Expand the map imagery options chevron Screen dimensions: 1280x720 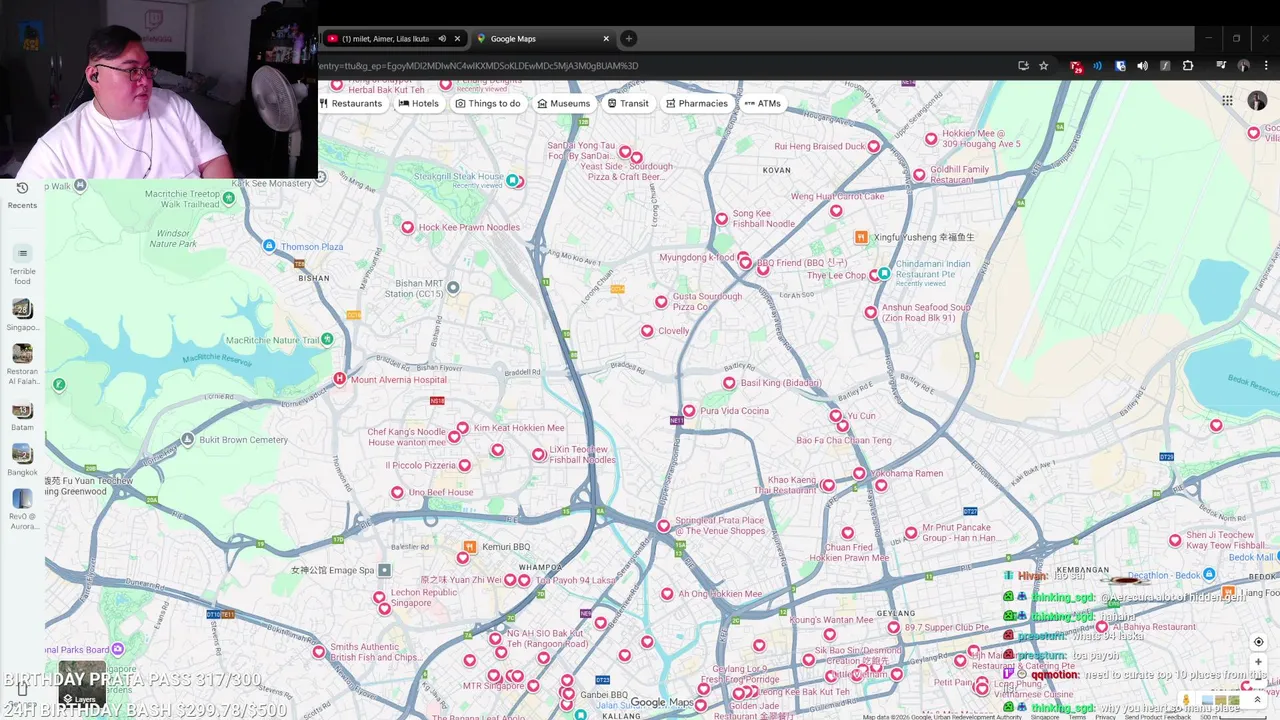[x=1257, y=700]
